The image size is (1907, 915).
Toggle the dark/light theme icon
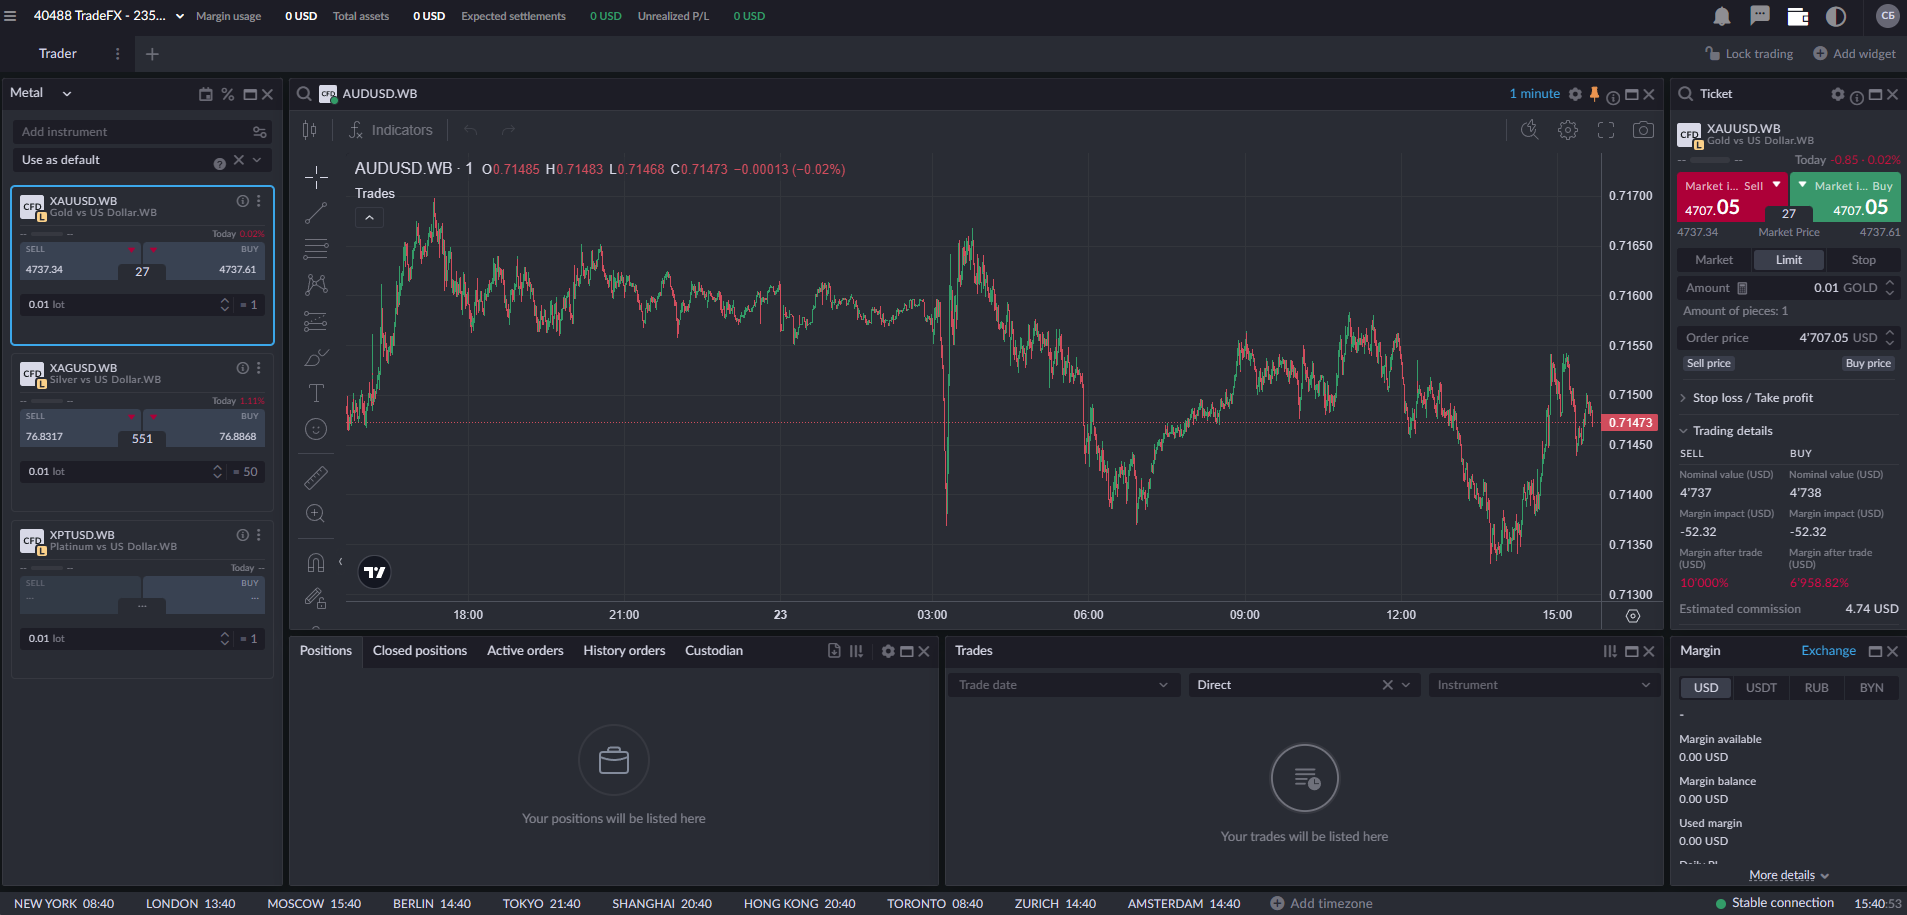coord(1835,16)
